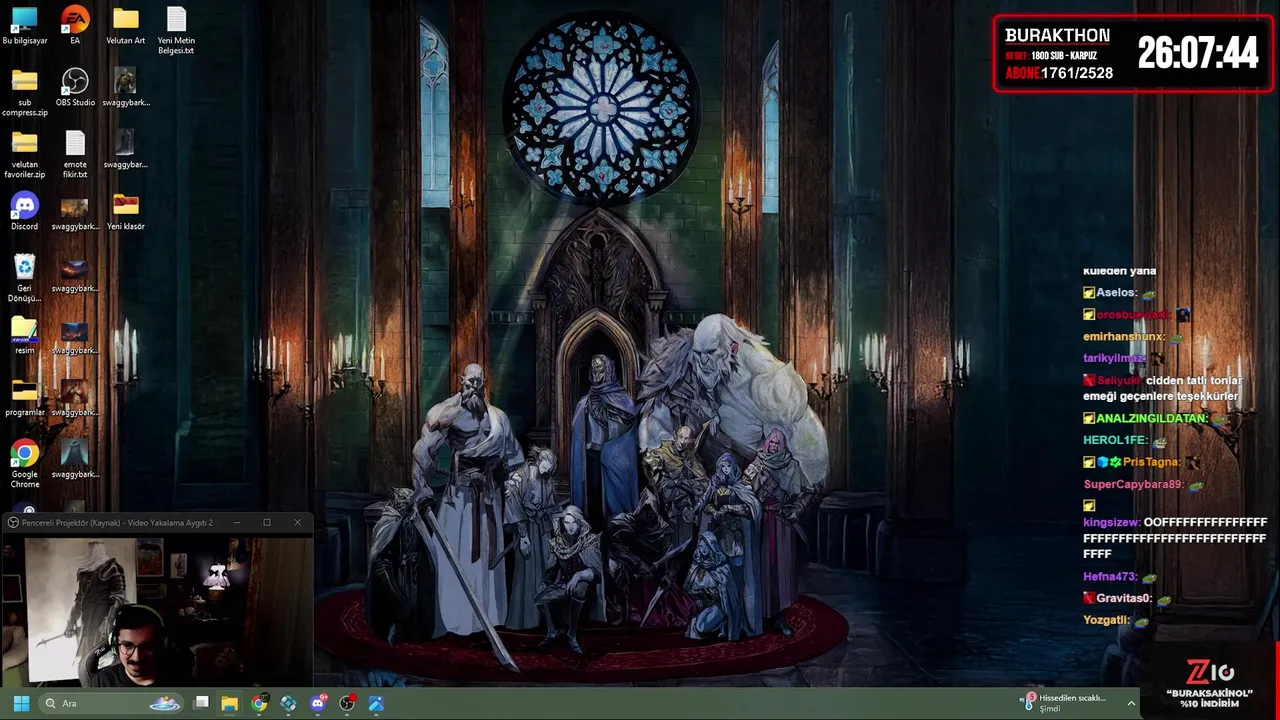The image size is (1280, 720).
Task: Click the Aselos chat username
Action: point(1116,293)
